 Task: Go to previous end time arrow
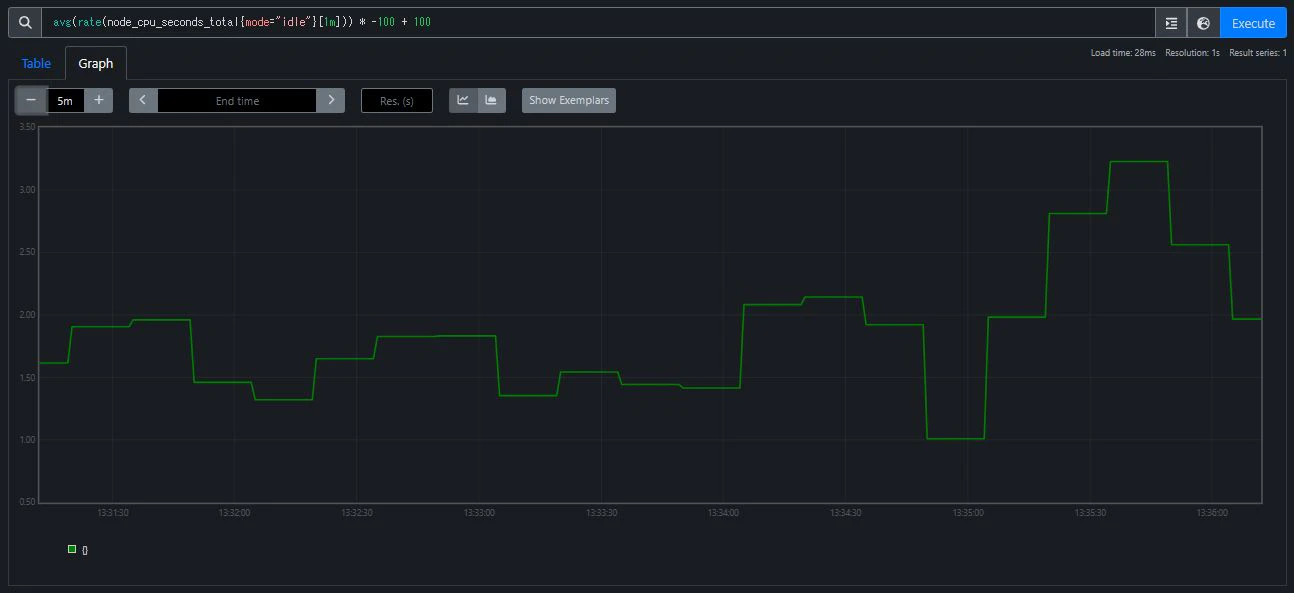click(x=143, y=100)
